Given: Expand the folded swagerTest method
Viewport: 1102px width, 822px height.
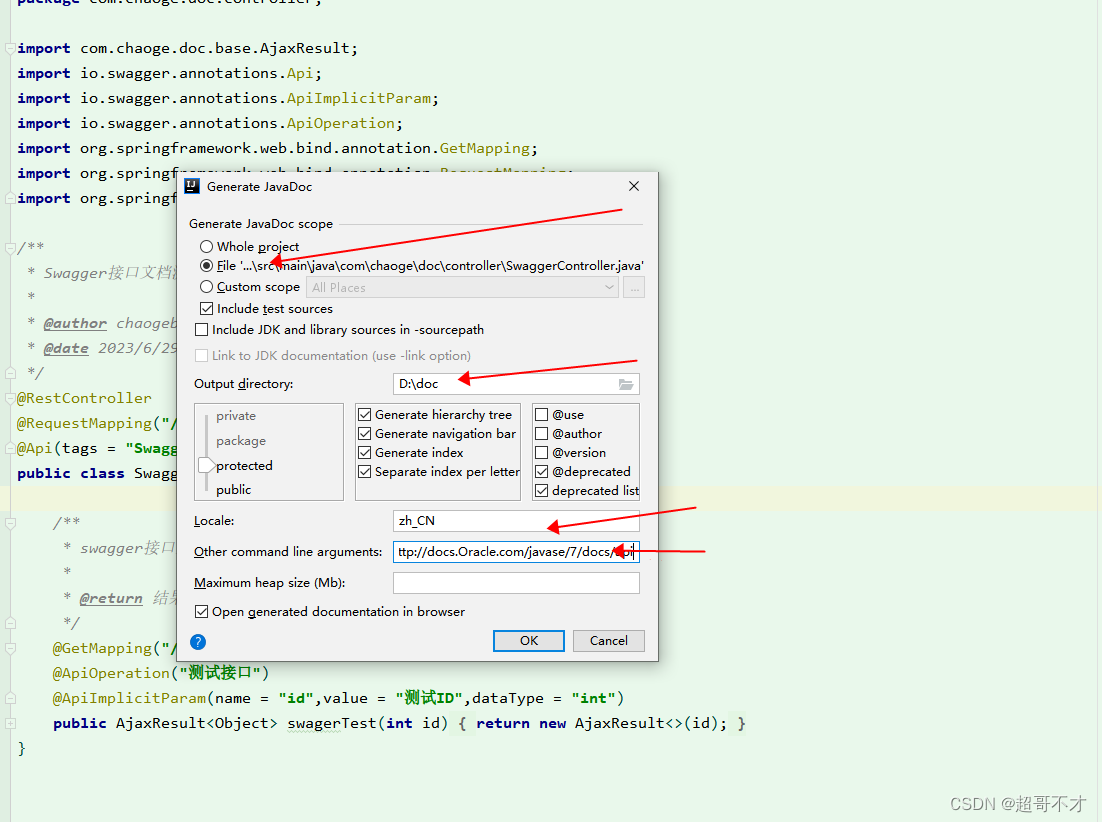Looking at the screenshot, I should pos(10,723).
